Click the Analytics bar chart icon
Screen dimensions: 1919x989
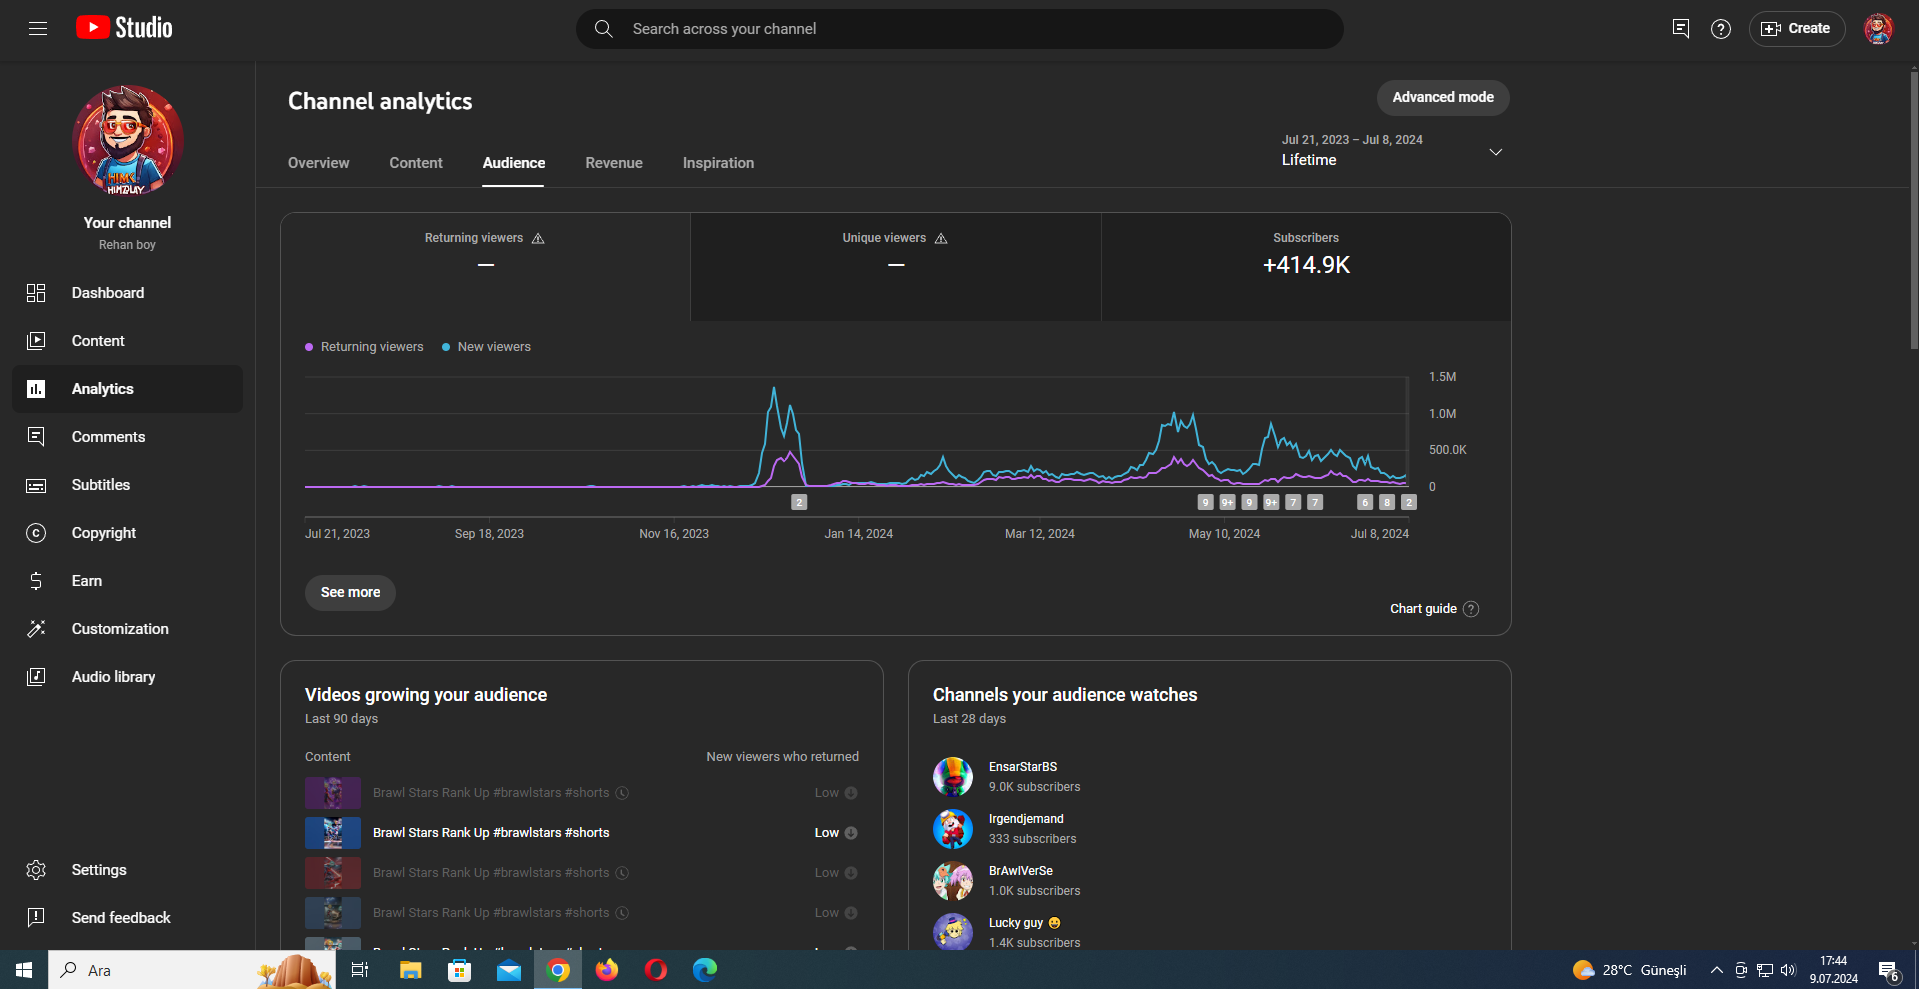[36, 389]
